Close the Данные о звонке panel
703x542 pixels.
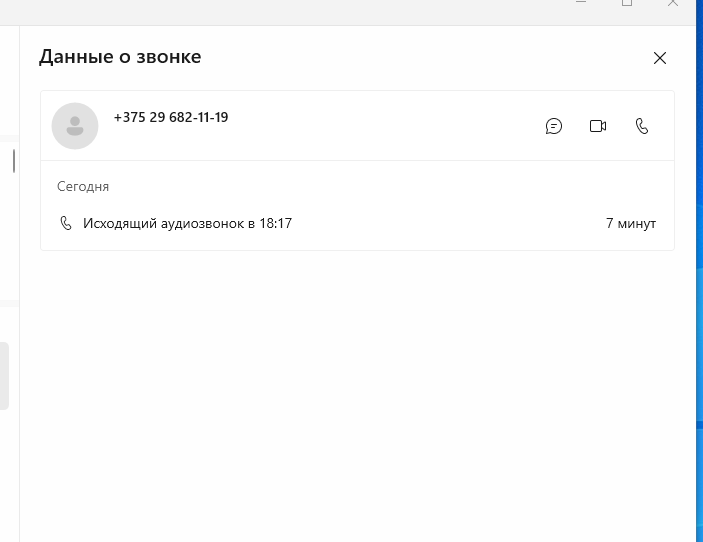(660, 58)
